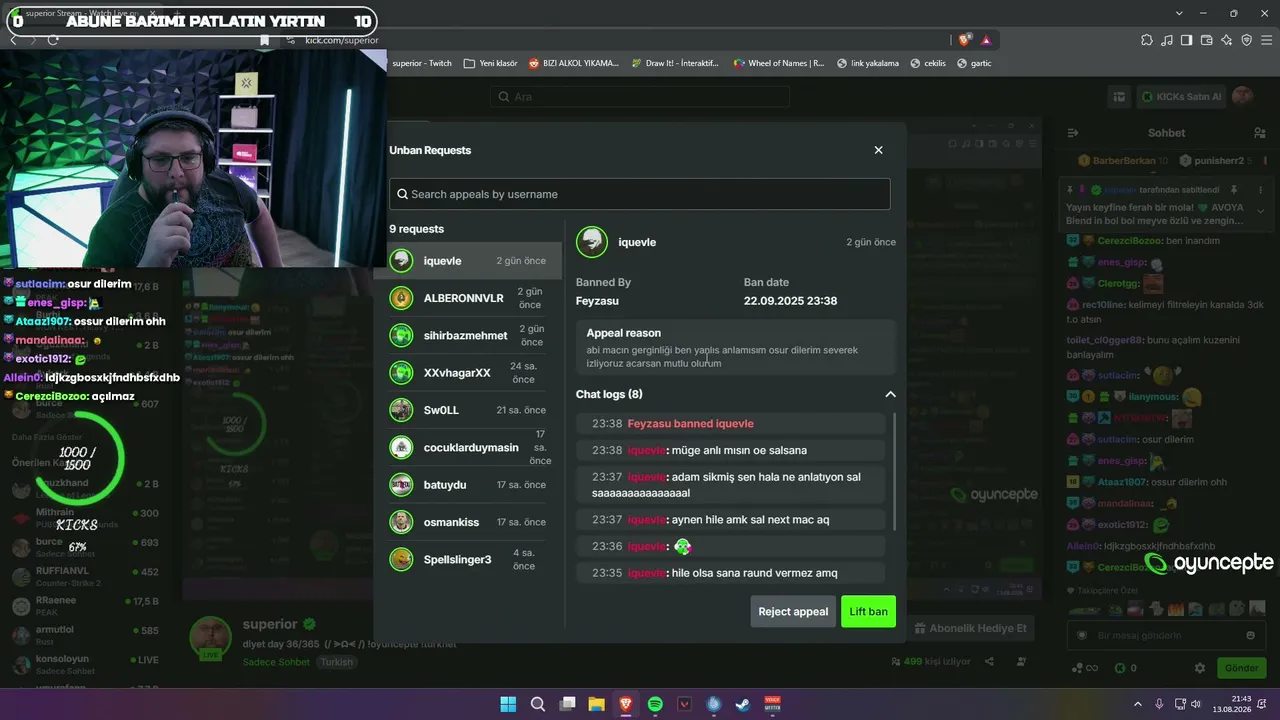This screenshot has height=720, width=1280.
Task: Open Brave Rewards triangle icon
Action: pos(986,40)
